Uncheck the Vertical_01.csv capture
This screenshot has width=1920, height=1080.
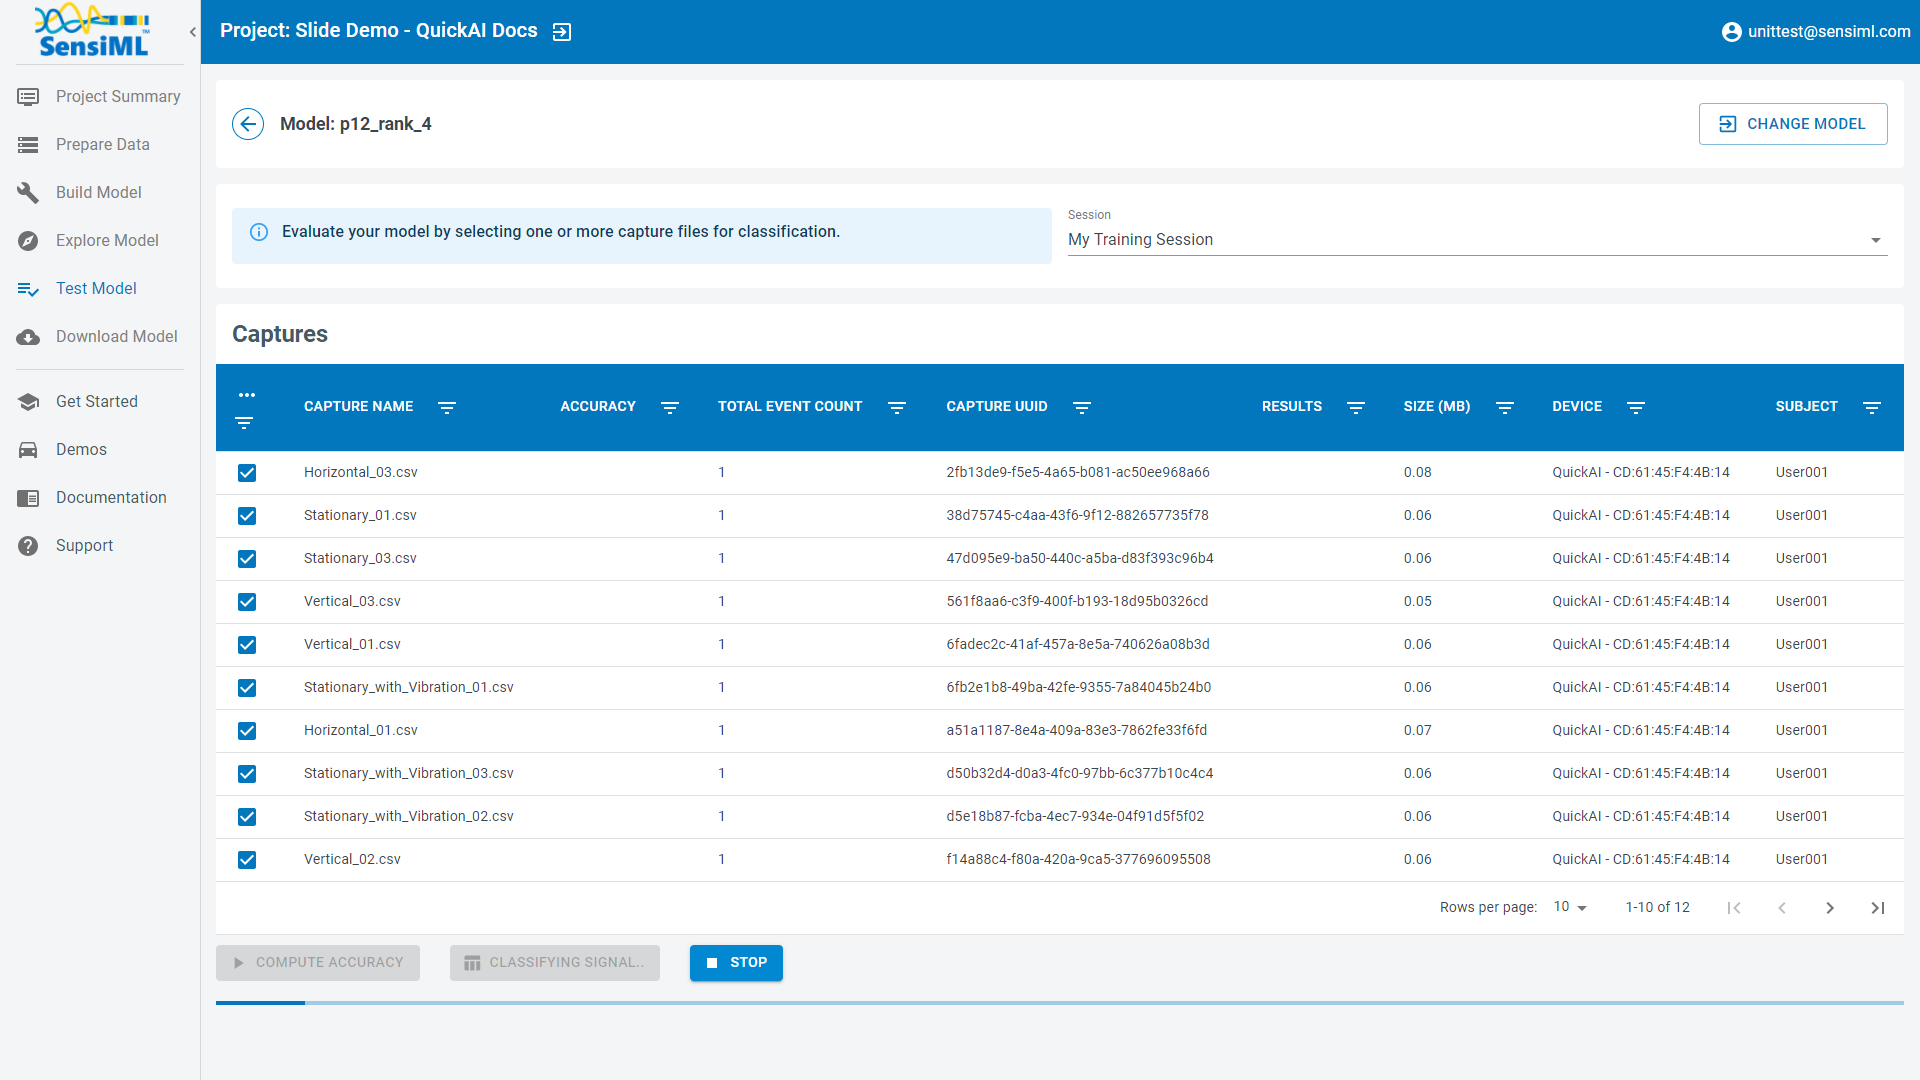[247, 645]
